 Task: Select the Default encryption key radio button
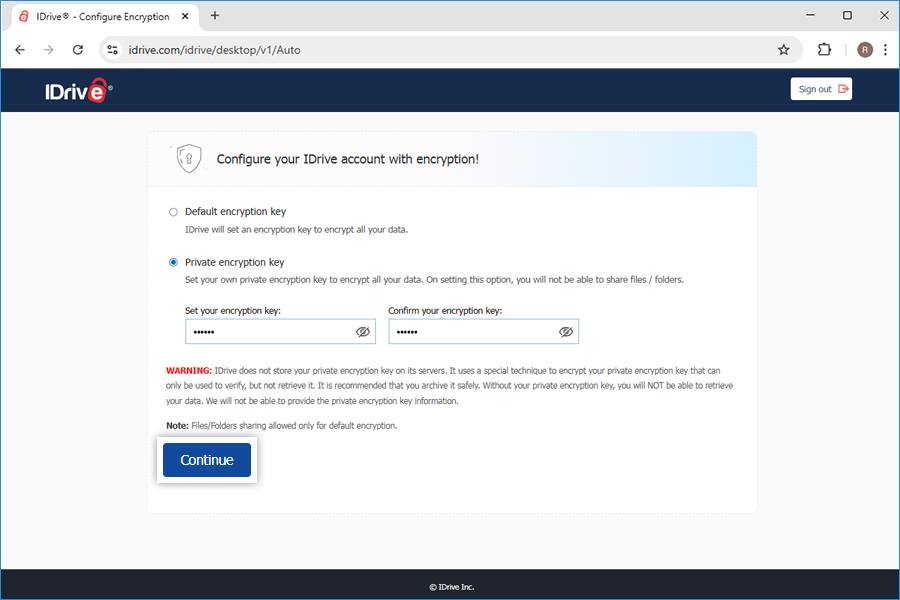[173, 212]
